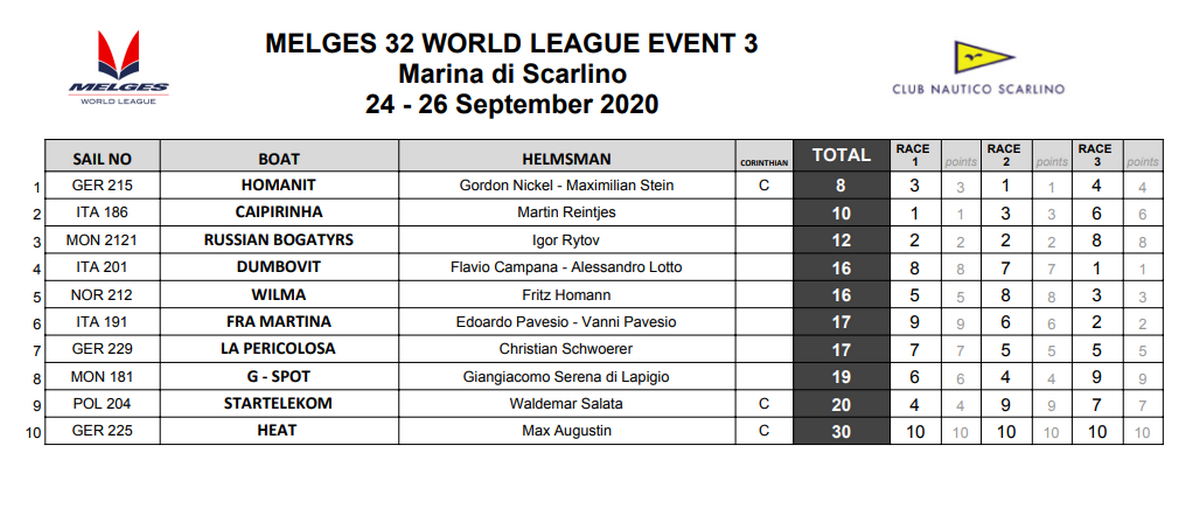Screen dimensions: 1200x509
Task: Select helmsman Fritz Homann
Action: point(566,295)
